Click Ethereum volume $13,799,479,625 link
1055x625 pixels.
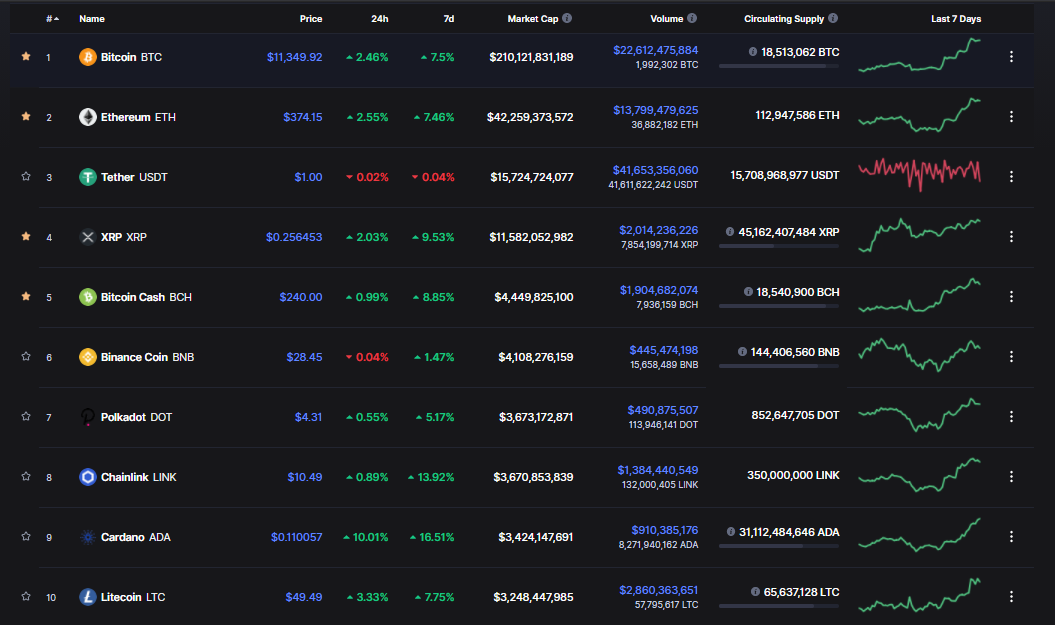tap(655, 110)
